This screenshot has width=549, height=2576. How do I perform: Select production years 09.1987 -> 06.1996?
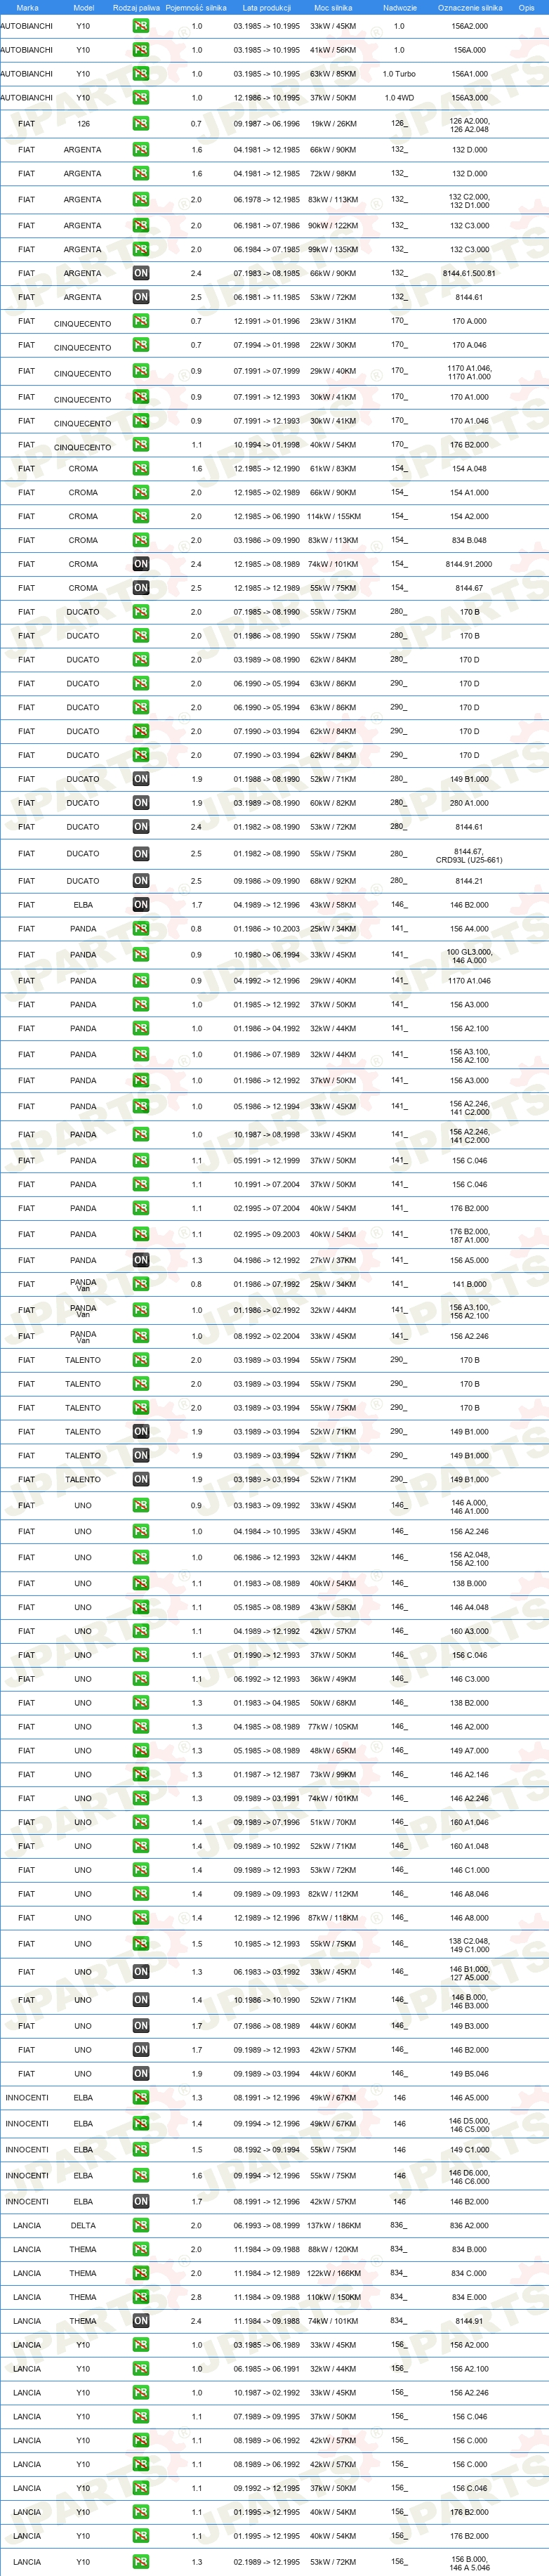(267, 124)
